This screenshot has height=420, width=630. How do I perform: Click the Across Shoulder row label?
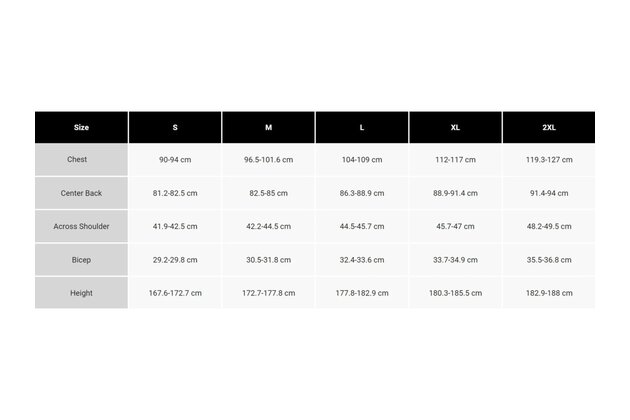[81, 226]
